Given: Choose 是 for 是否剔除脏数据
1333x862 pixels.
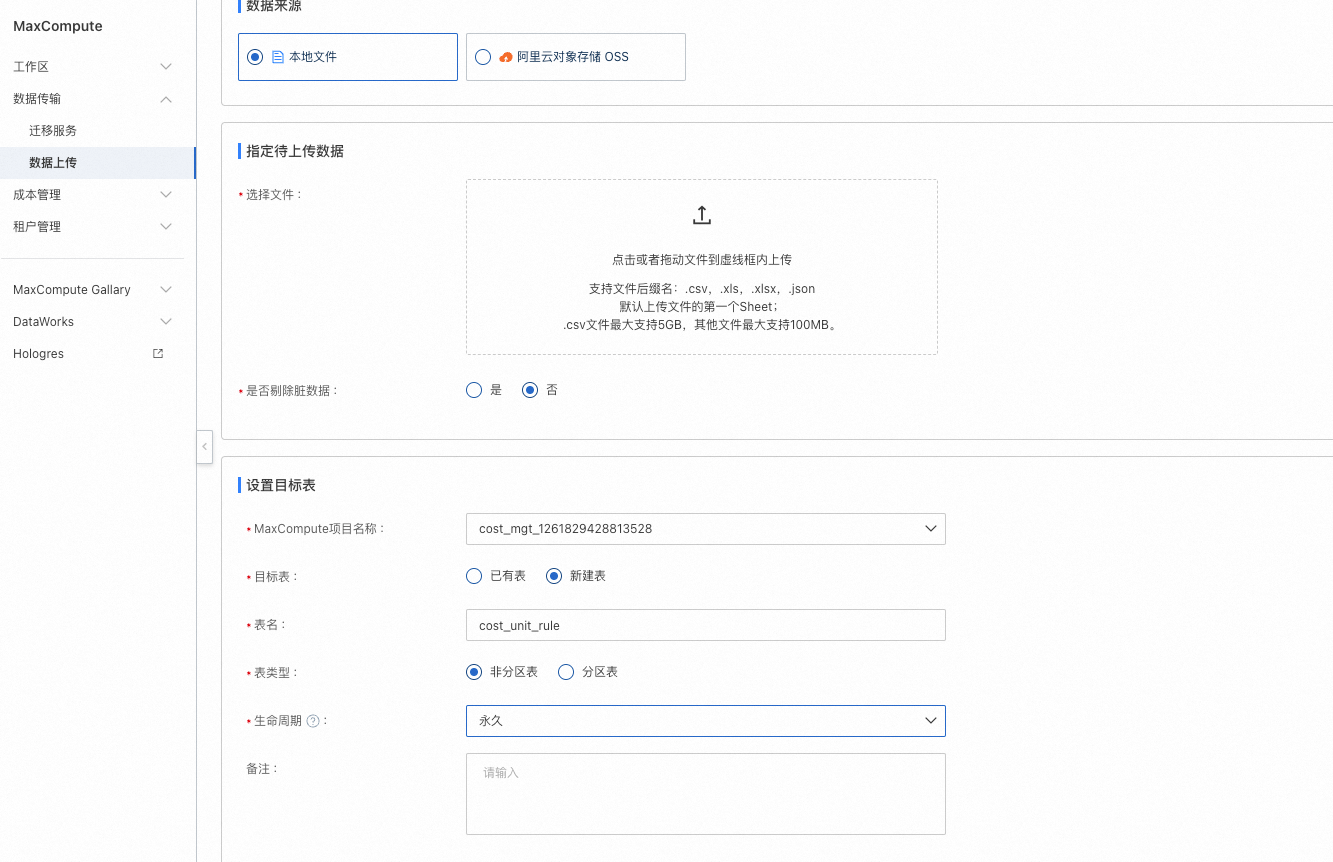Looking at the screenshot, I should (474, 390).
